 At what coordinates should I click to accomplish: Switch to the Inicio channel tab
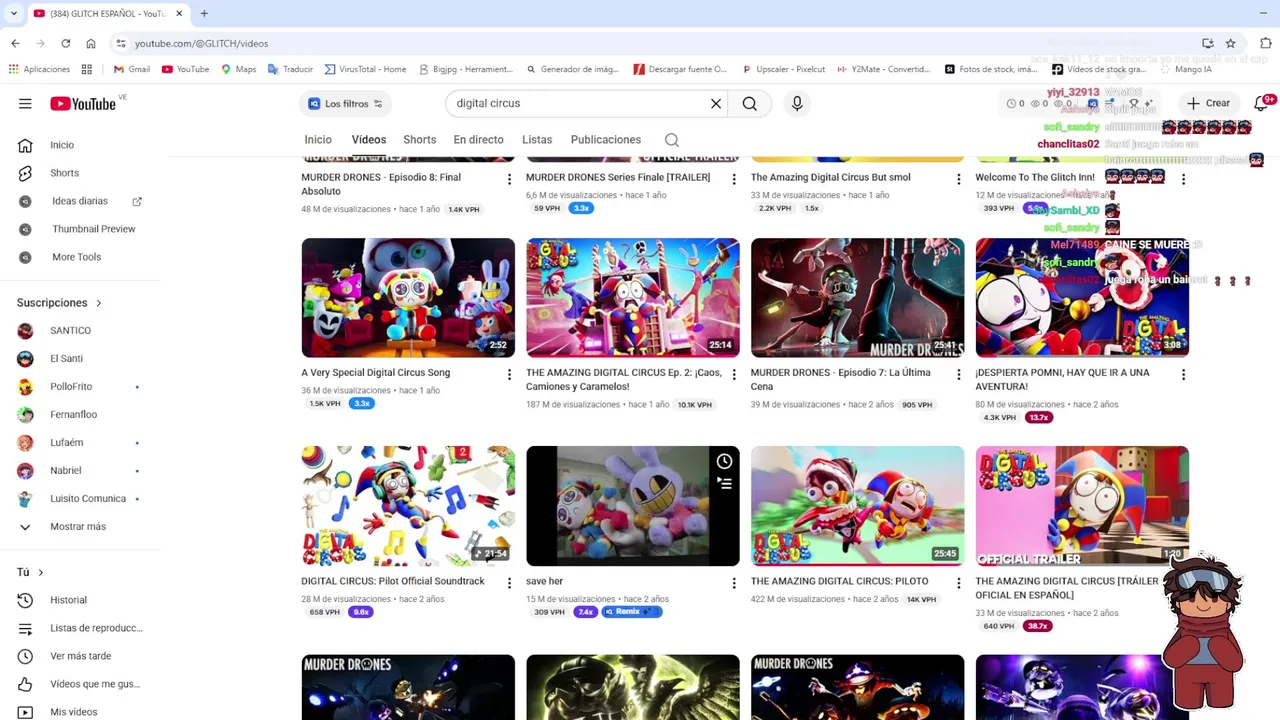318,140
